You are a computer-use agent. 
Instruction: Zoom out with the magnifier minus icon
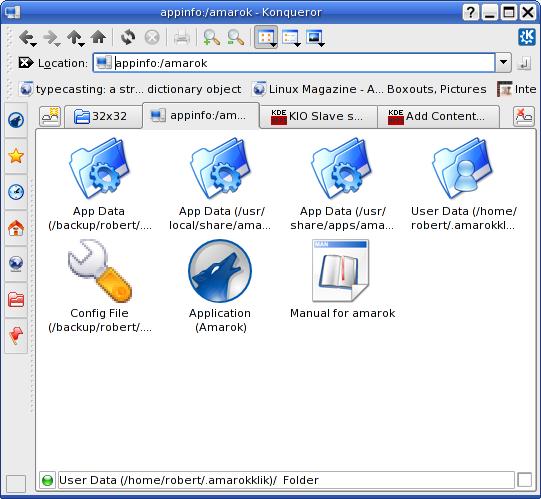coord(236,37)
